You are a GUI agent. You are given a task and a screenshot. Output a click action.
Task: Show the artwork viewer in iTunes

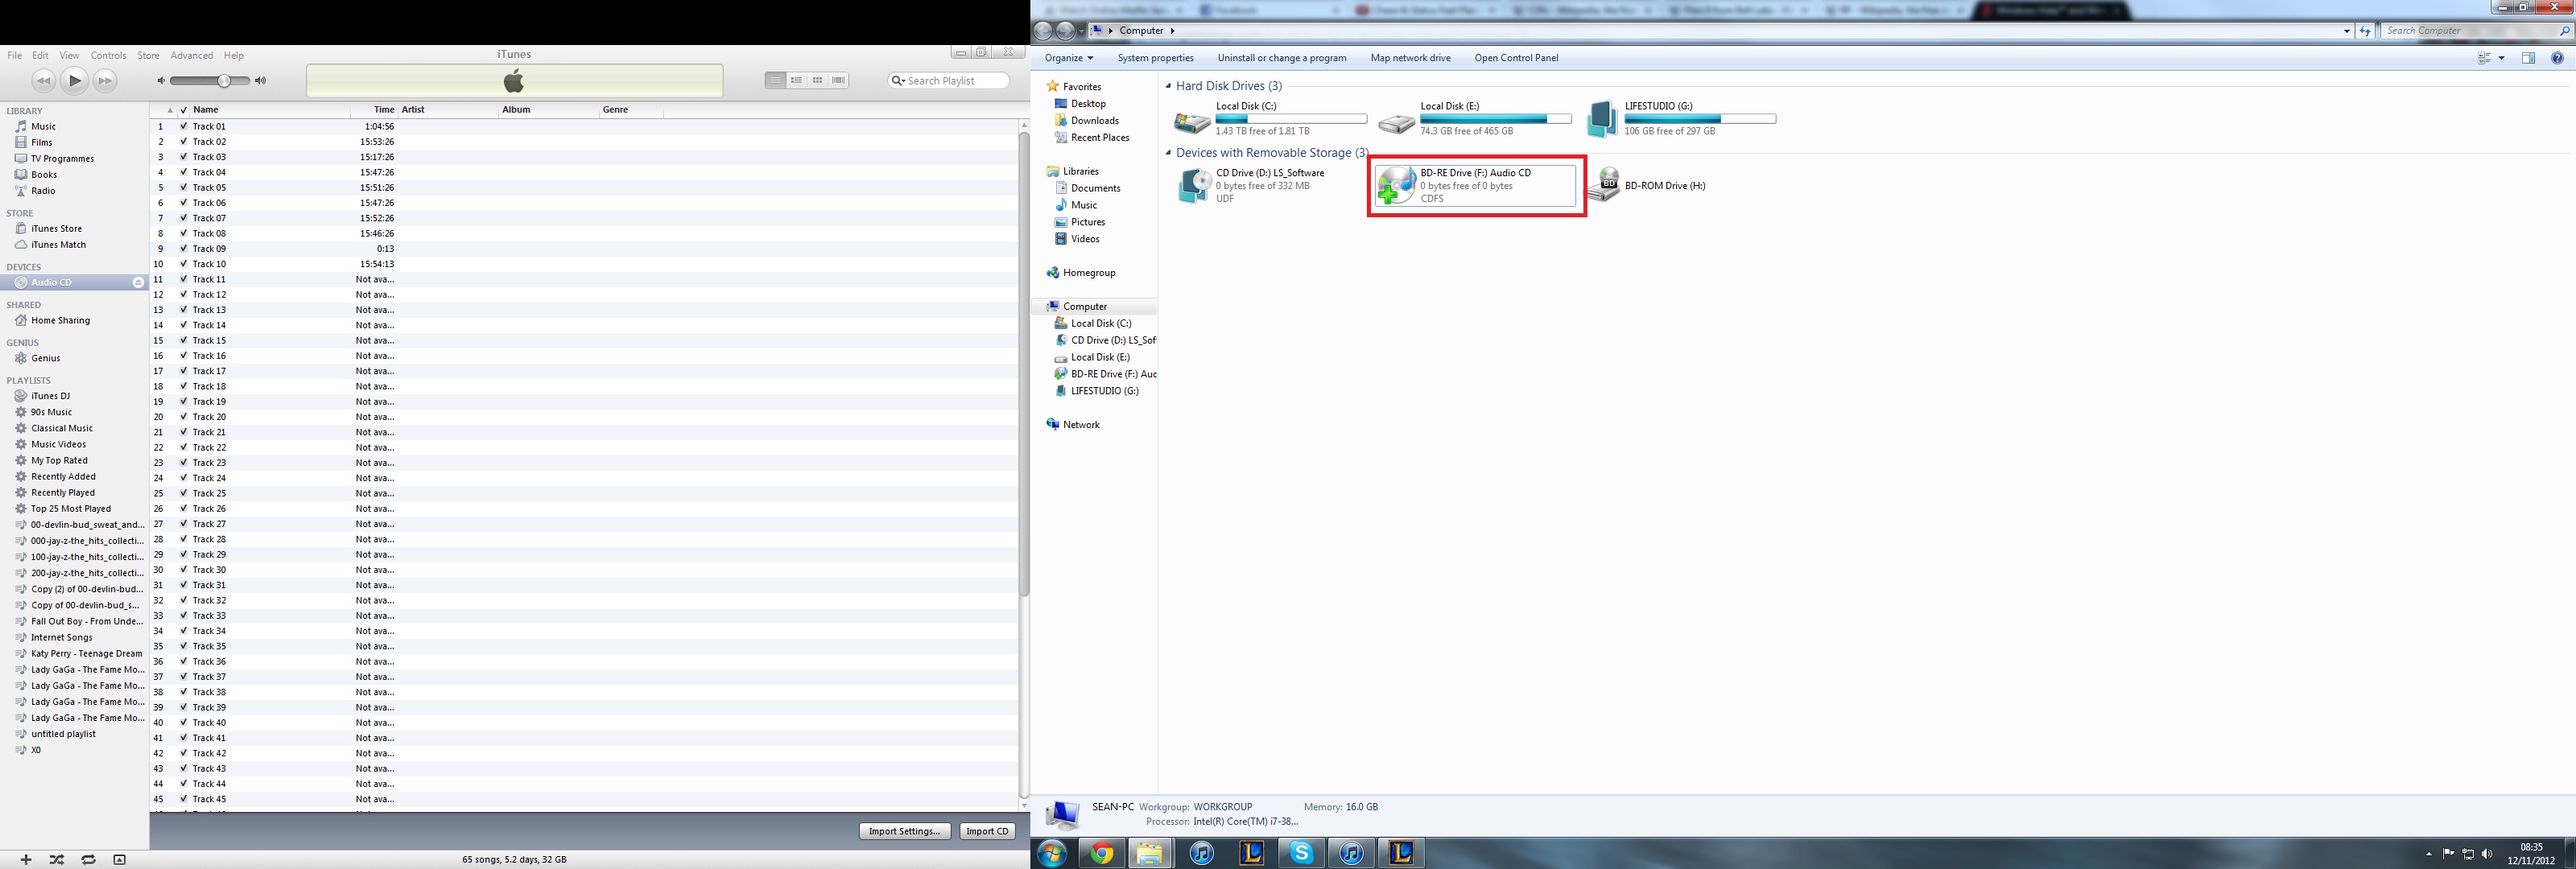coord(120,859)
